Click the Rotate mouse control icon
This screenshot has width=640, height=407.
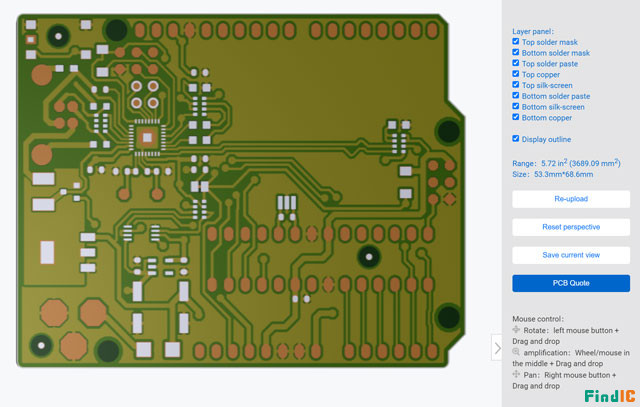(x=516, y=330)
